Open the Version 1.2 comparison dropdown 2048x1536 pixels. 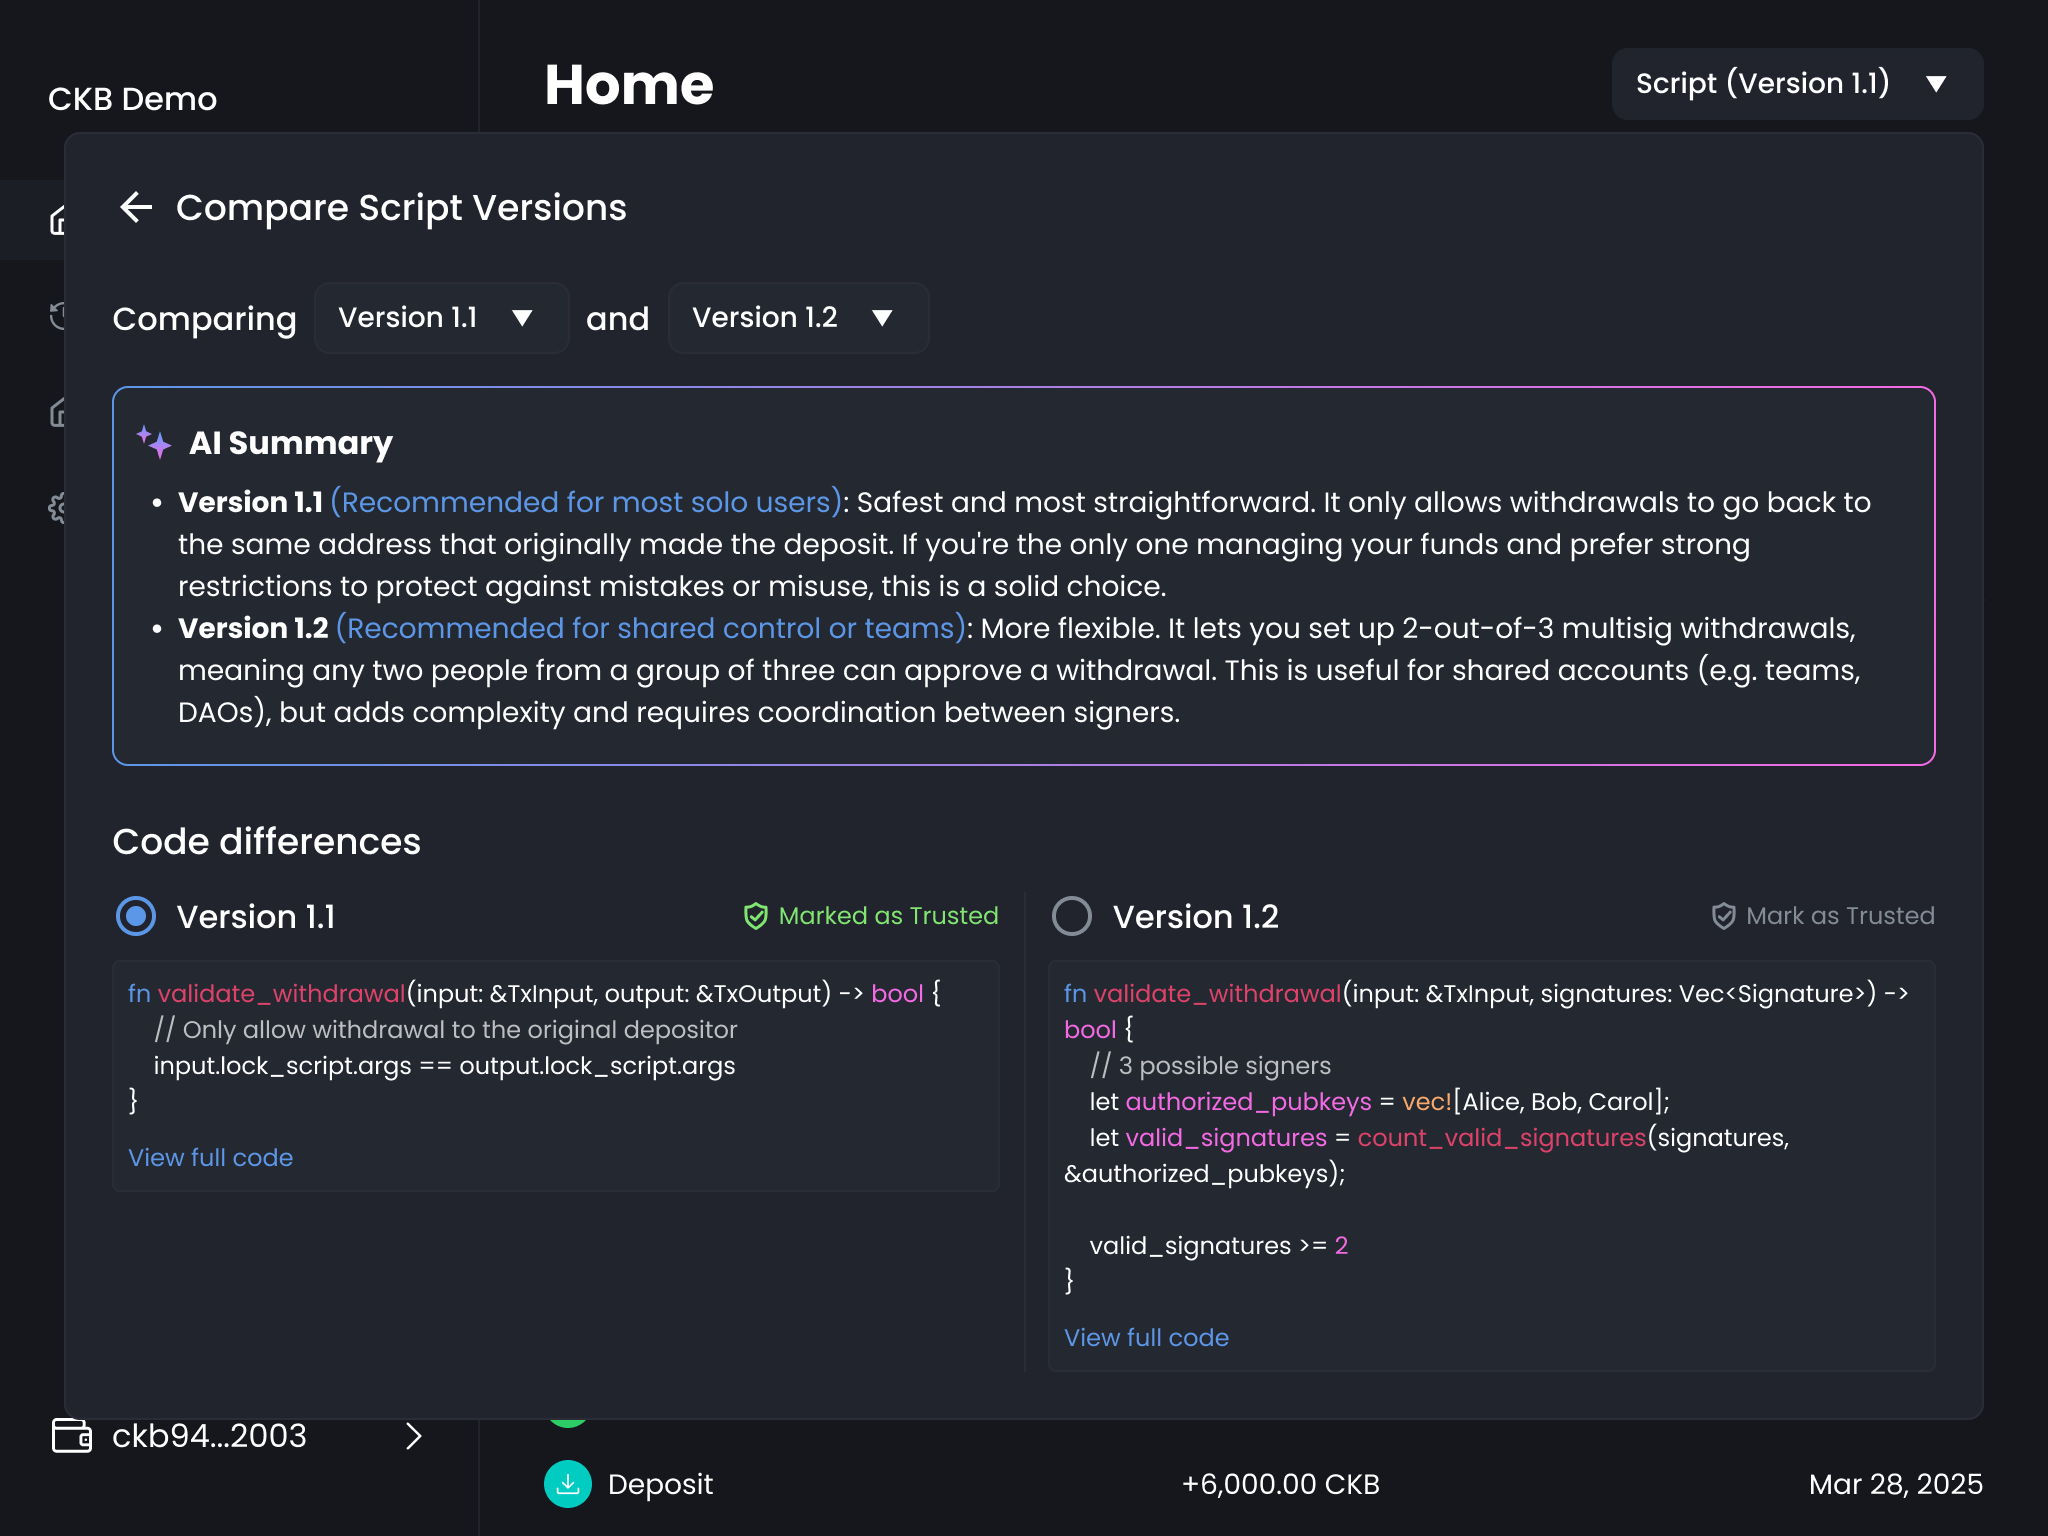tap(798, 318)
